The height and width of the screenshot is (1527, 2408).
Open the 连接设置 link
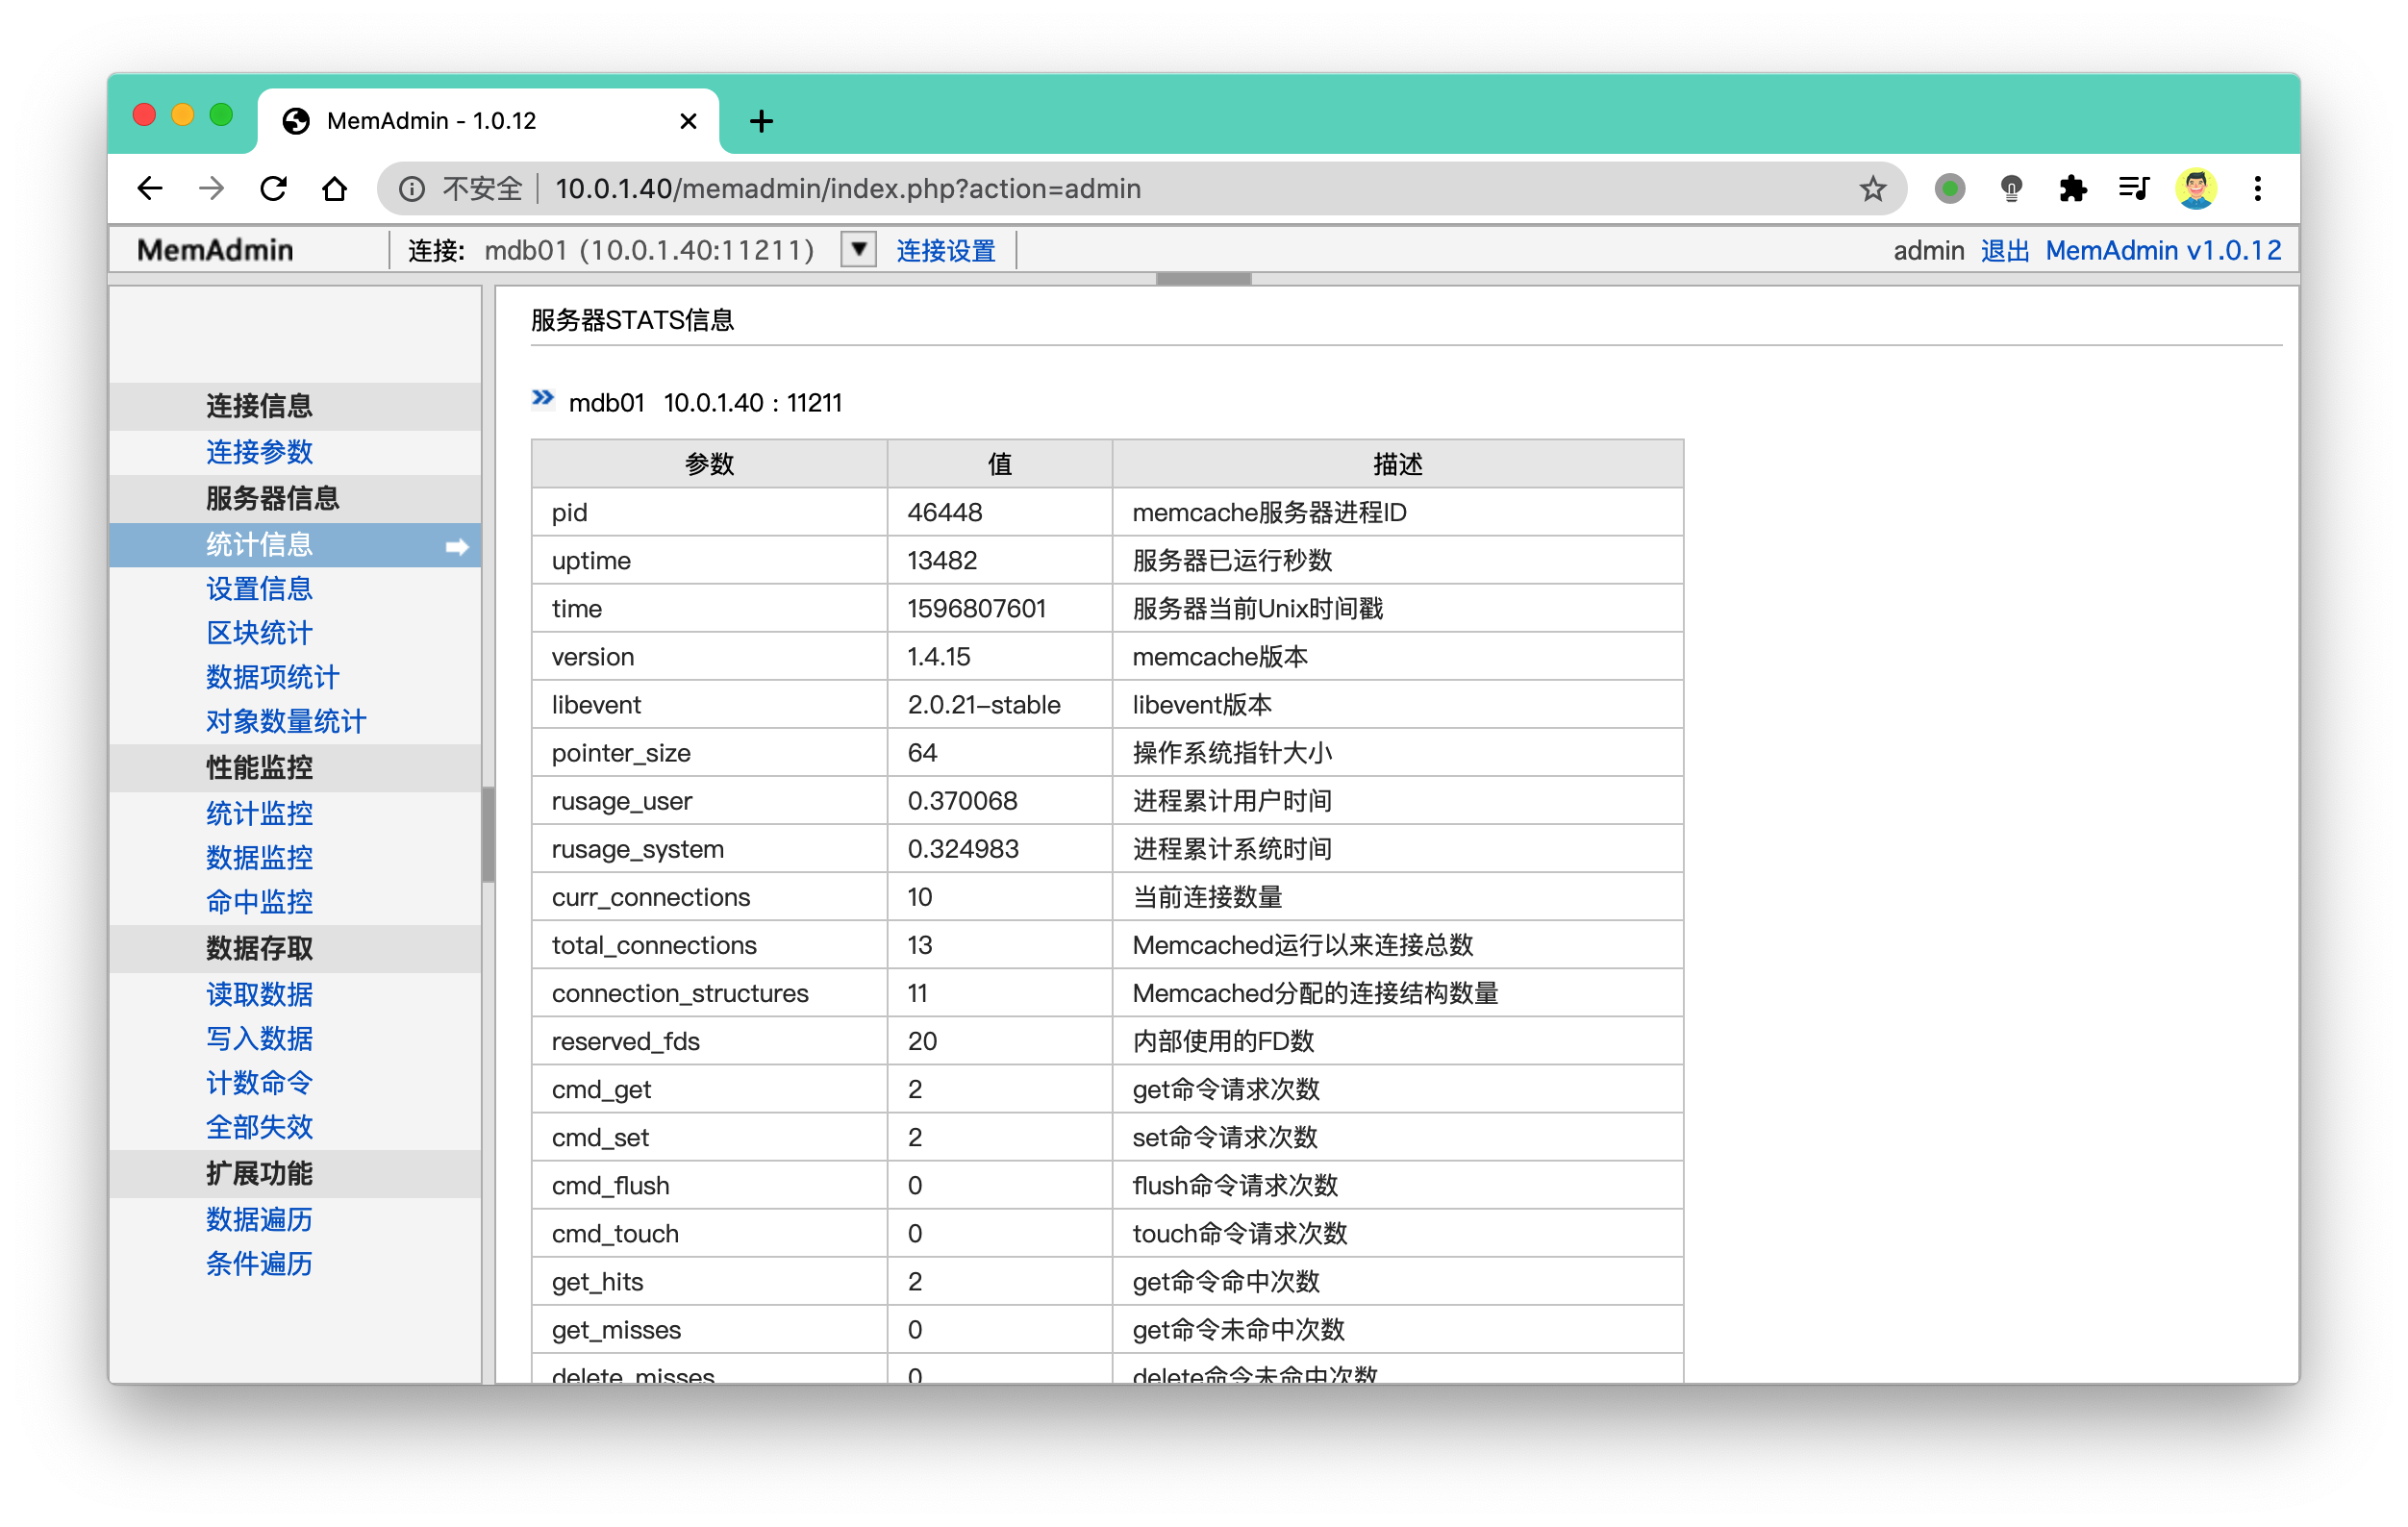(x=946, y=250)
